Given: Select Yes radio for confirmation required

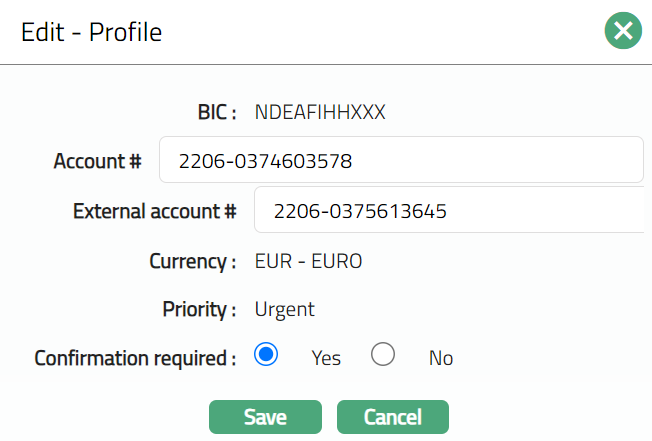Looking at the screenshot, I should coord(266,355).
